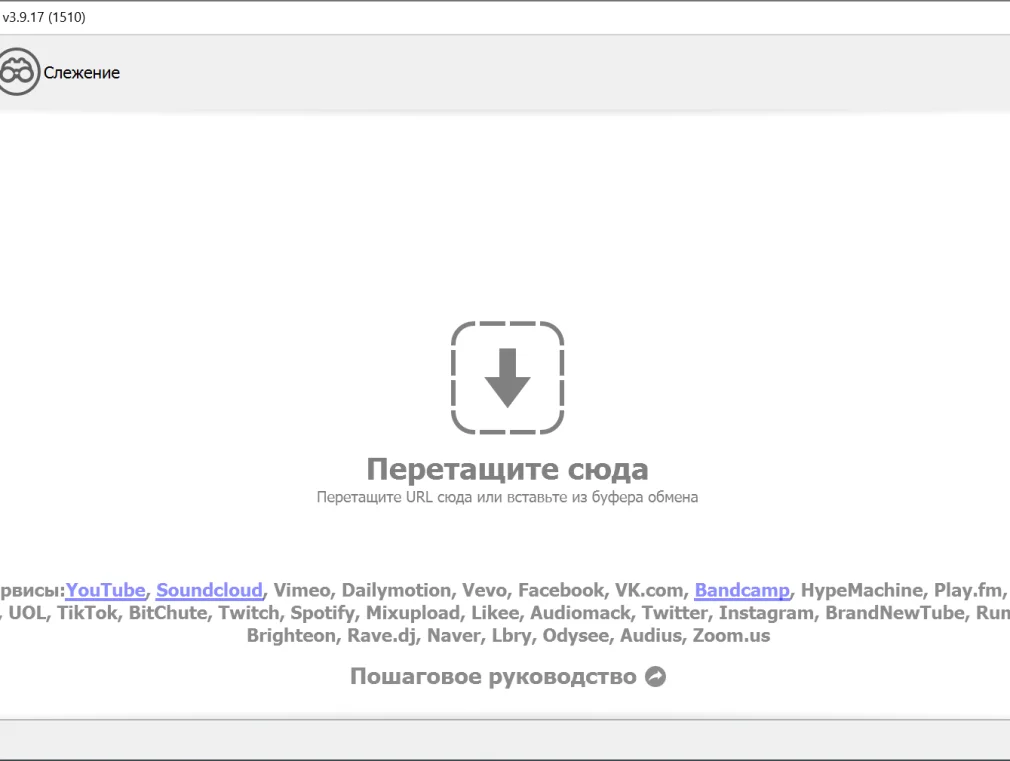Click the Перетащите сюда heading
The image size is (1010, 761).
point(507,469)
